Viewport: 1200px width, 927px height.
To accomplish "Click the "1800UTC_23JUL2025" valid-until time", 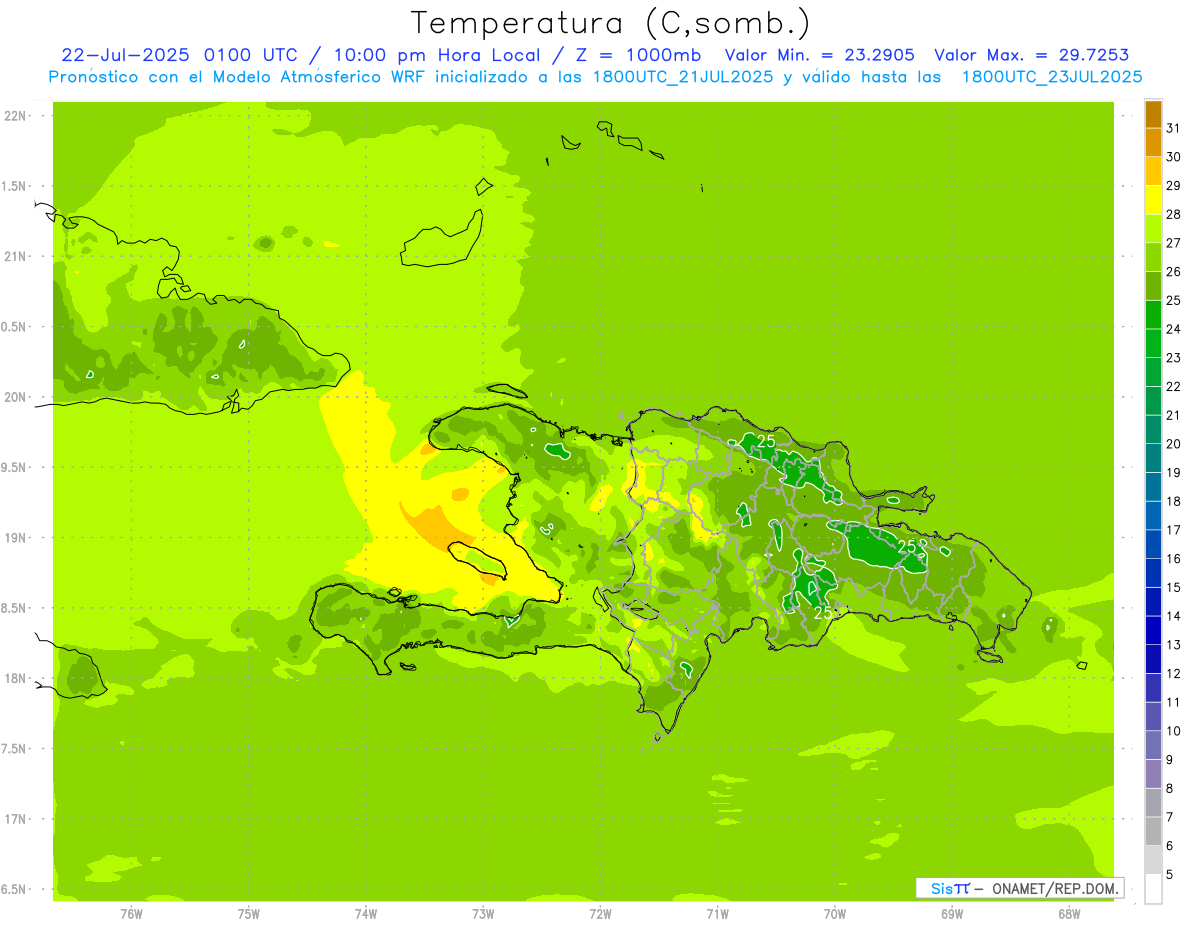I will [x=1052, y=77].
